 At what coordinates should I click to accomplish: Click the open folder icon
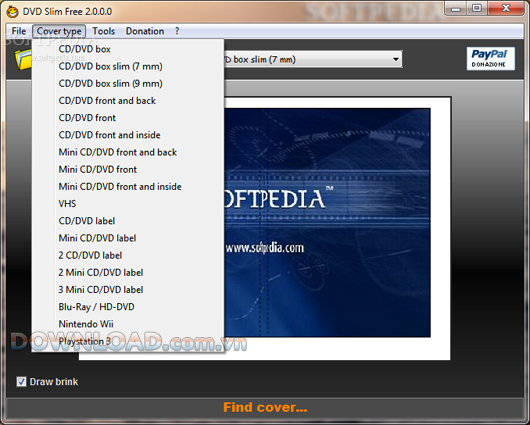(23, 60)
